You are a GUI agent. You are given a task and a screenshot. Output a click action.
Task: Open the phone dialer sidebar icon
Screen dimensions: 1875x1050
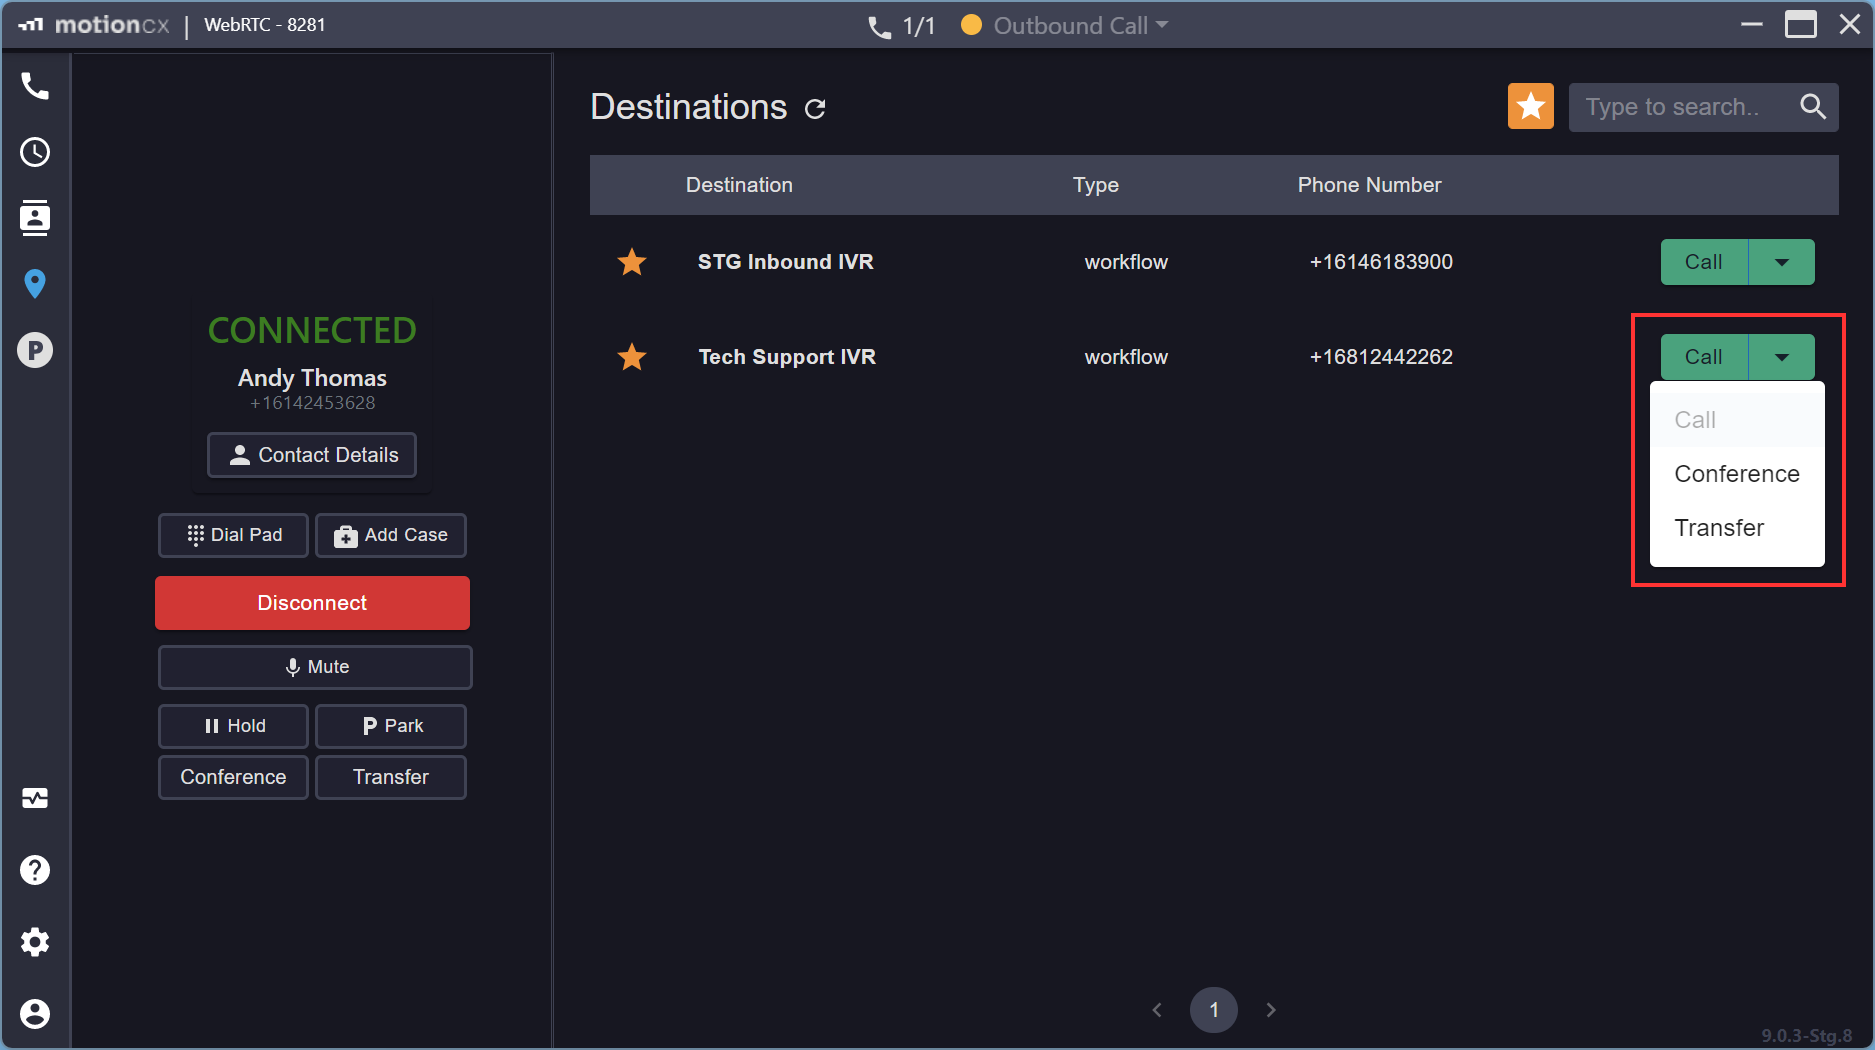(x=35, y=86)
